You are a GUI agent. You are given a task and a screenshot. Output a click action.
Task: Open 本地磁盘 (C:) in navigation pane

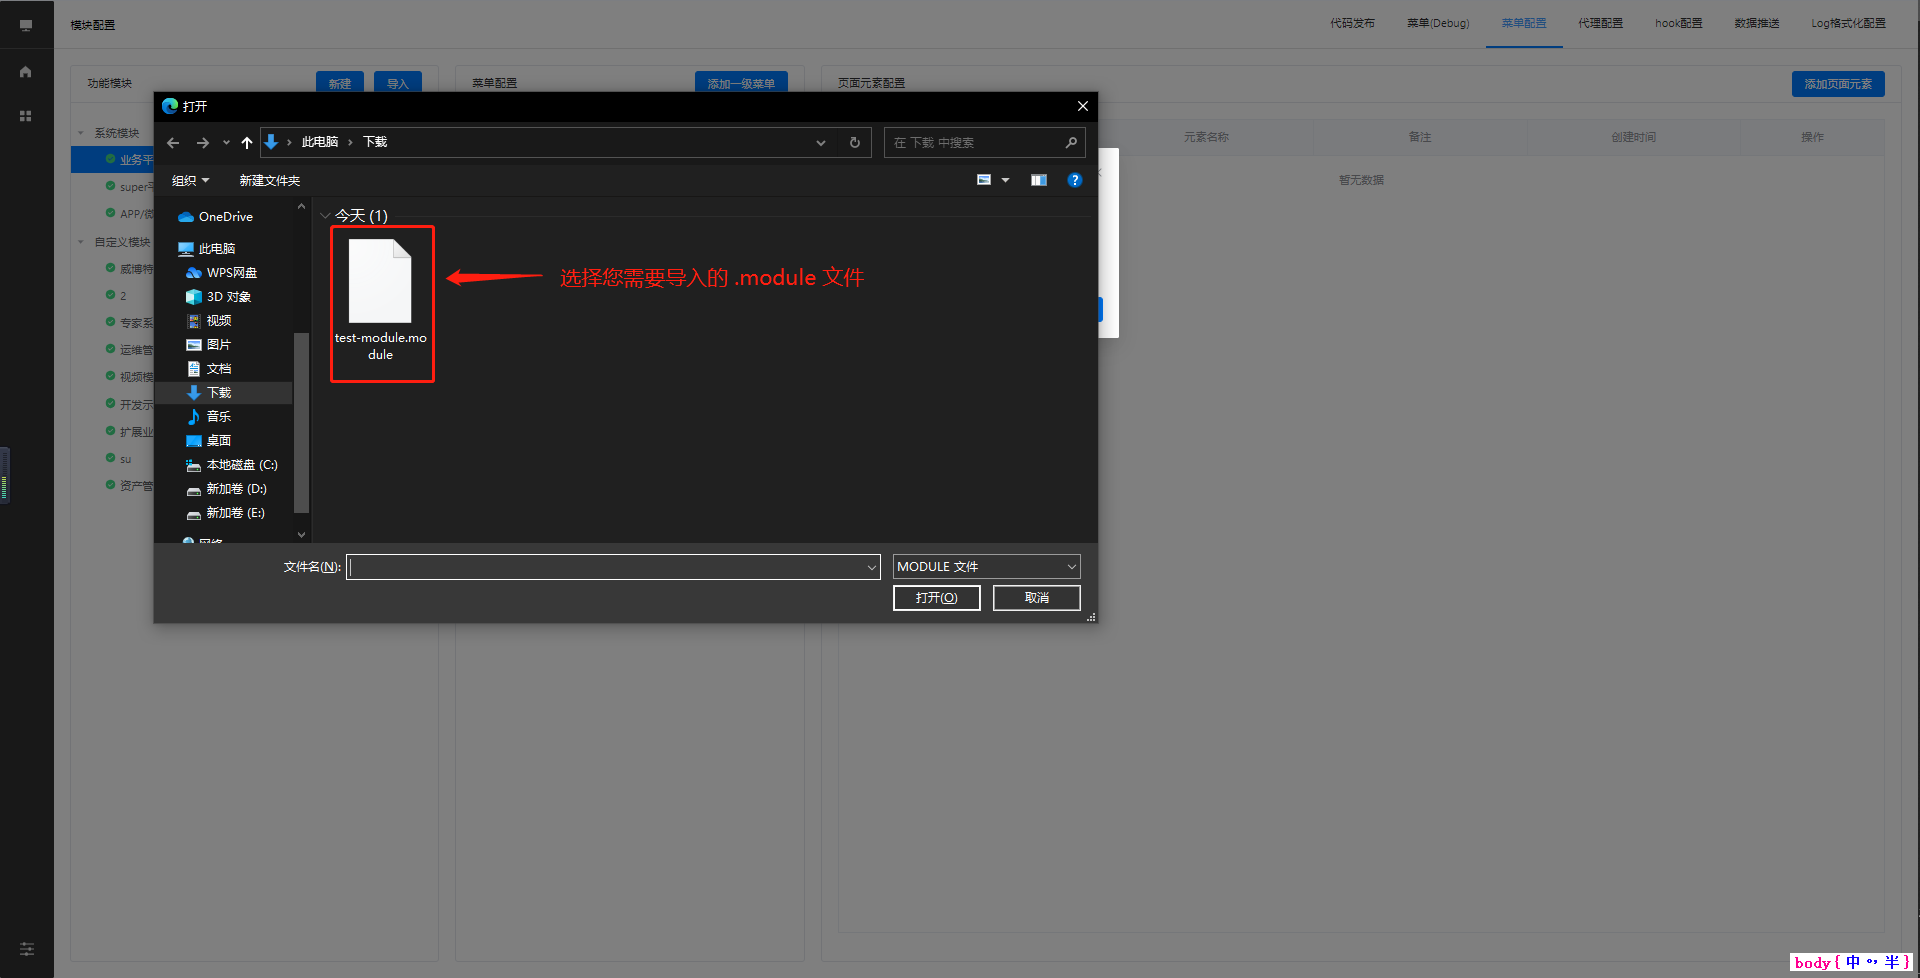[x=241, y=465]
